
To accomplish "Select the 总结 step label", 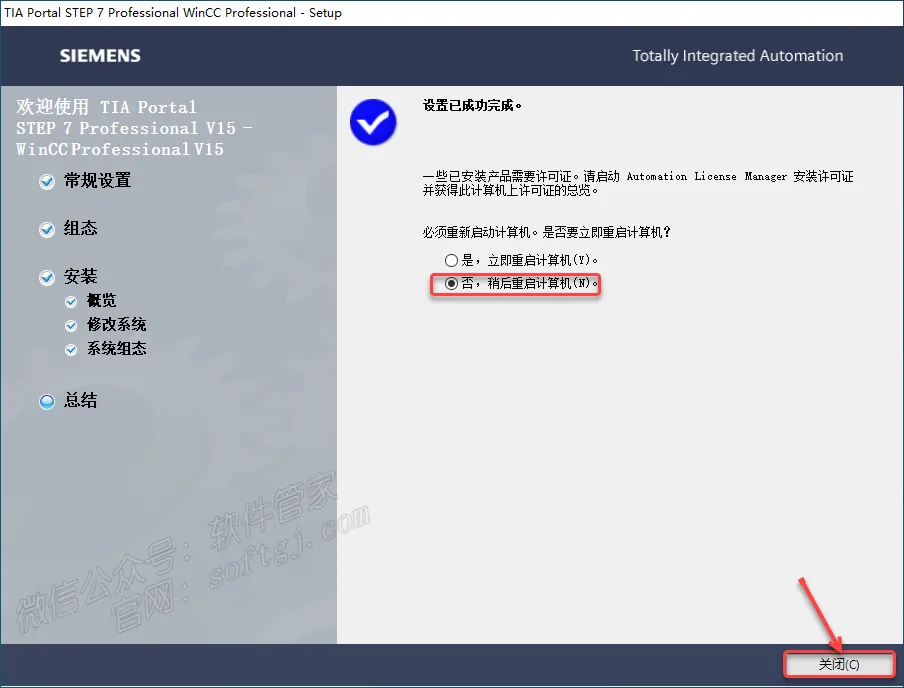I will click(x=80, y=400).
